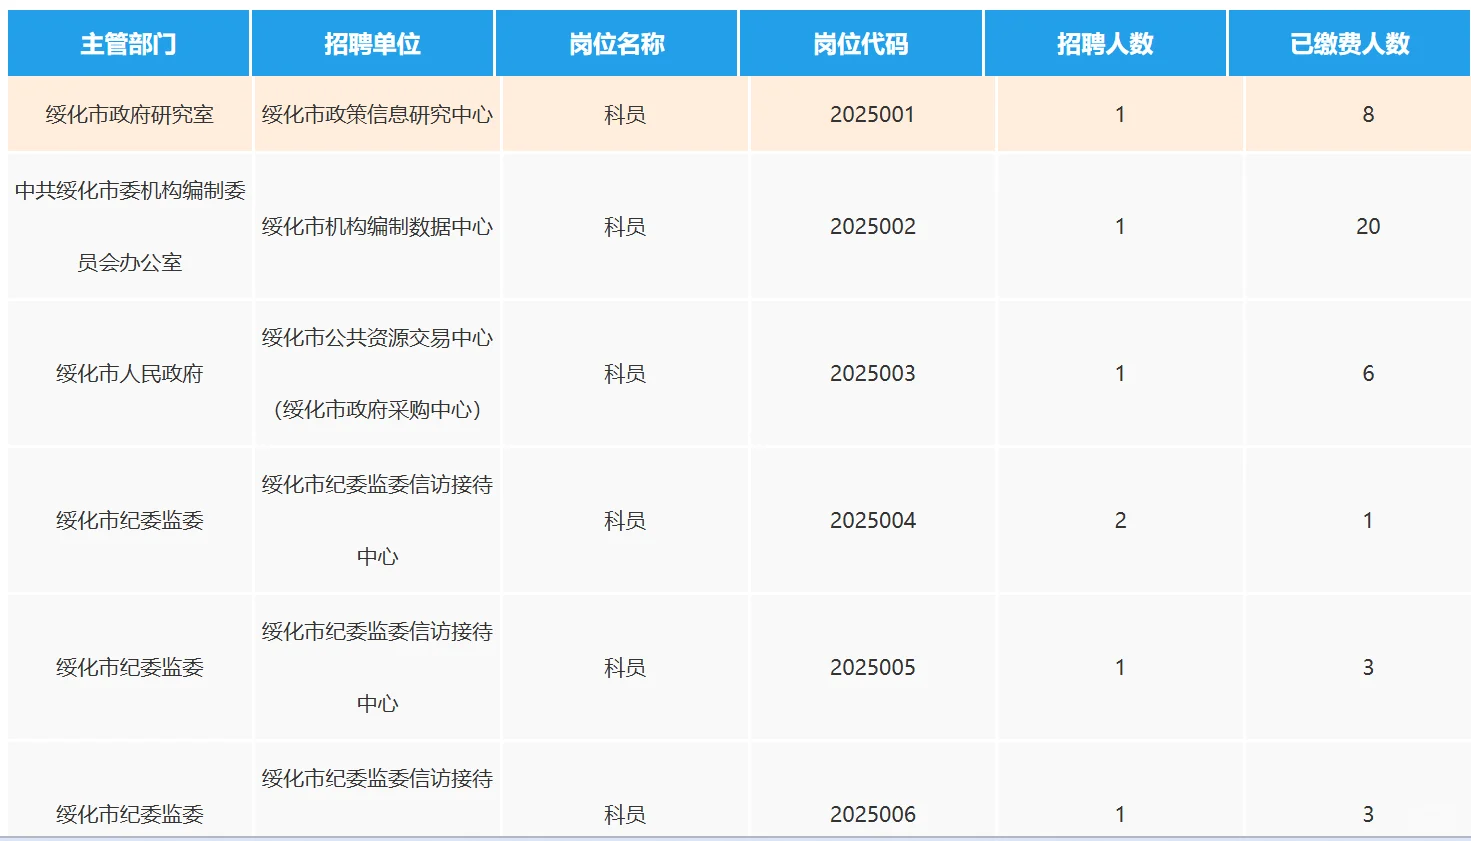Select recruit count 2 in row 2025004
The image size is (1471, 841).
[1120, 521]
